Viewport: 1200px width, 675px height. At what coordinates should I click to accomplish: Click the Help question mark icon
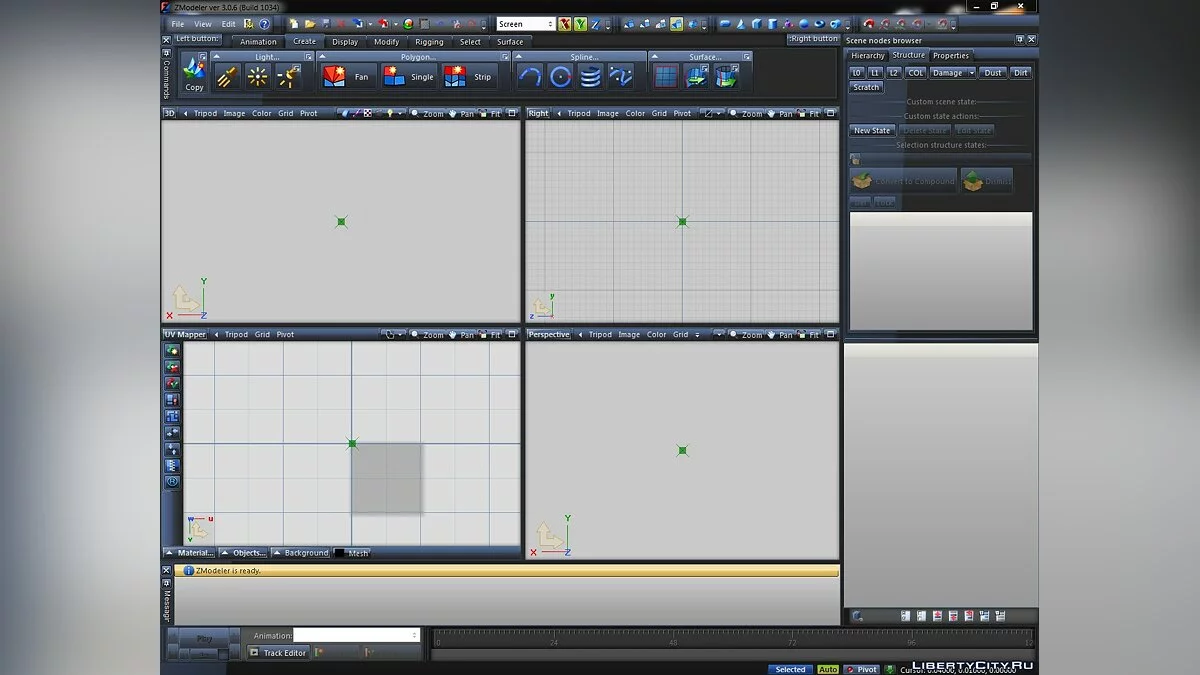point(264,24)
